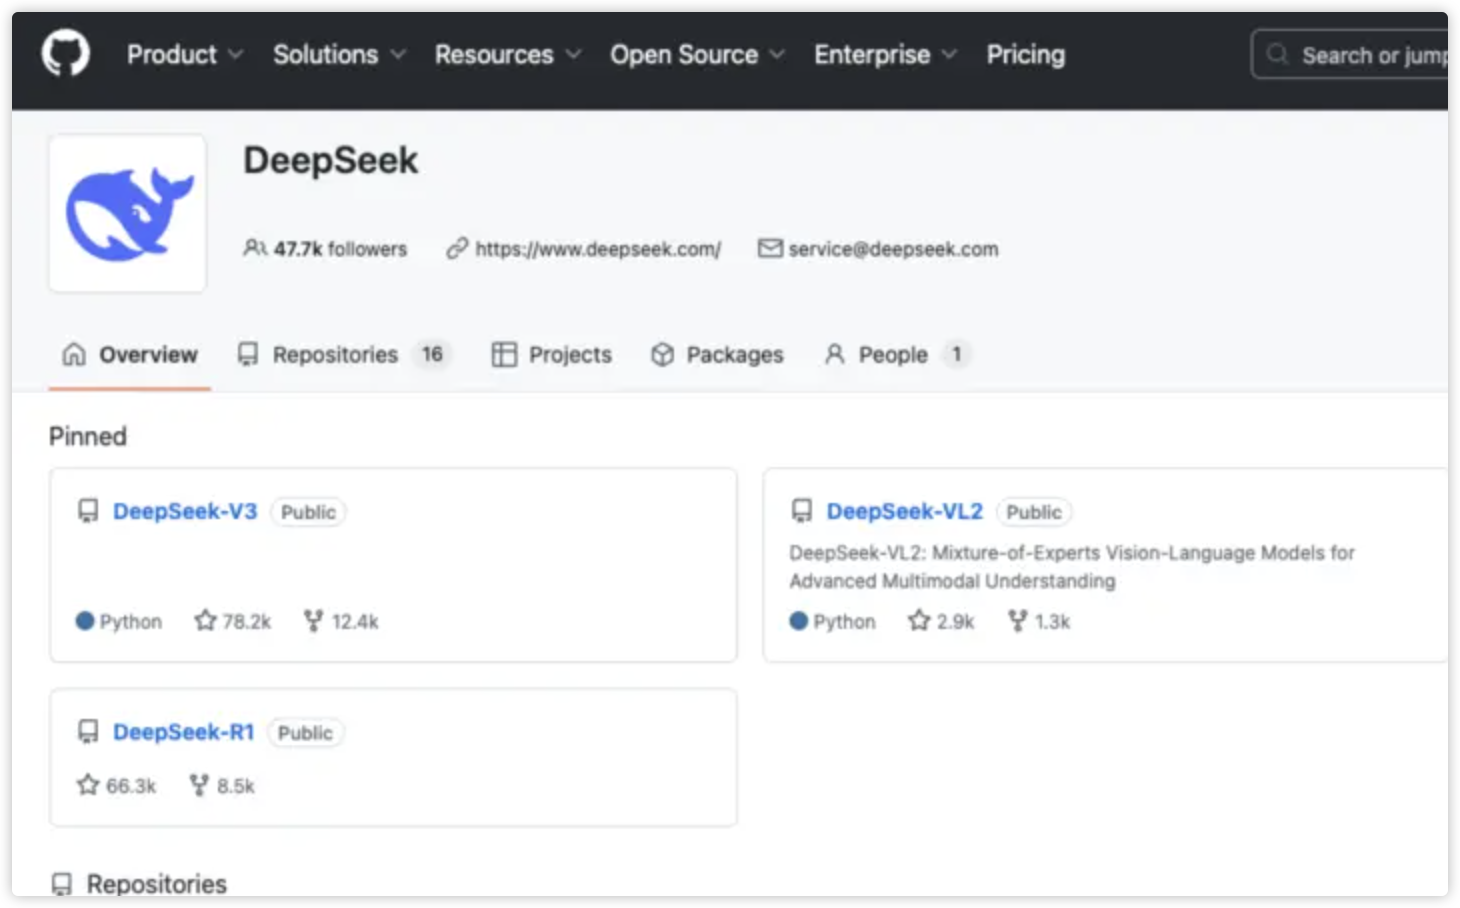Click the DeepSeek-VL2 description text
The height and width of the screenshot is (908, 1460).
1072,567
